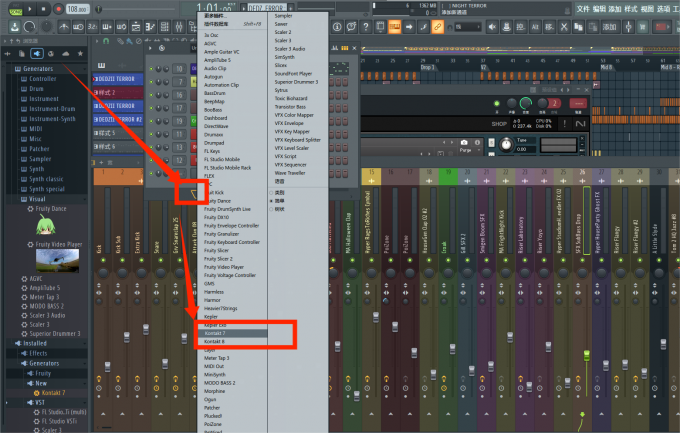Click the copy documents icon in toolbar
This screenshot has height=433, width=680.
[x=578, y=27]
